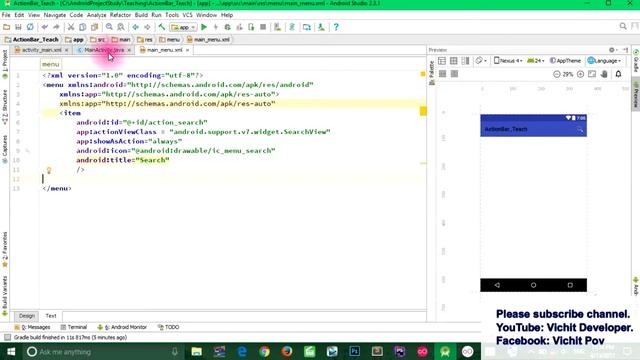The height and width of the screenshot is (360, 640).
Task: Toggle the Structure side panel
Action: pos(5,107)
